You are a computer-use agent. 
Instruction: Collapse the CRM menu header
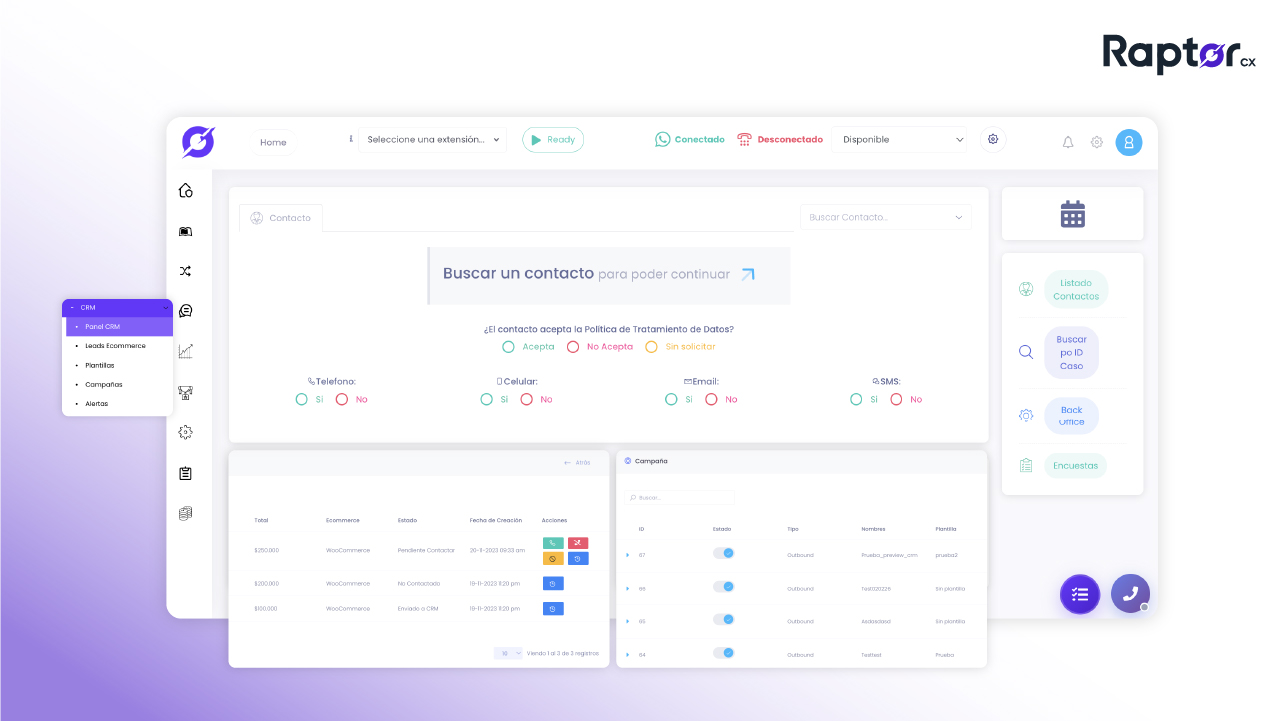pos(117,308)
